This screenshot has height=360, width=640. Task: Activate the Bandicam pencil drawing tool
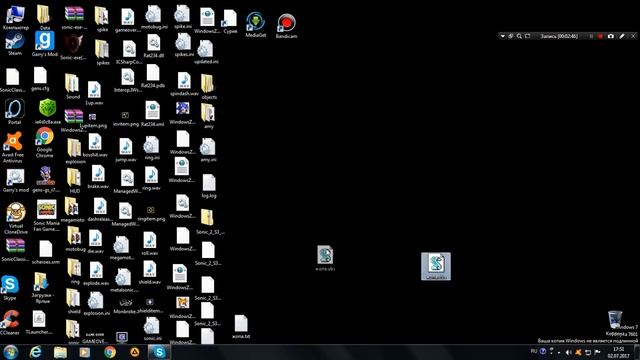tap(622, 36)
